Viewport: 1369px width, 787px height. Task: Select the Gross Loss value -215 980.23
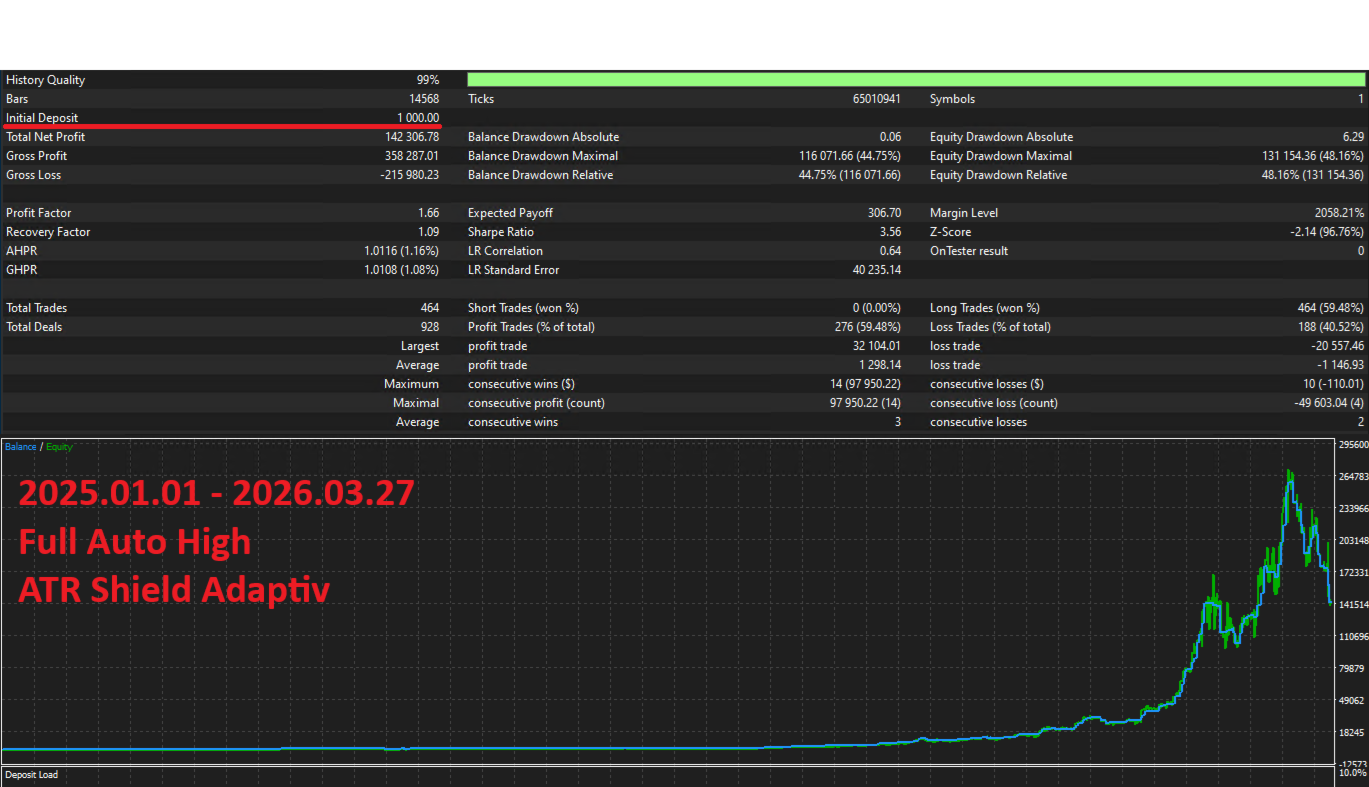click(x=410, y=175)
